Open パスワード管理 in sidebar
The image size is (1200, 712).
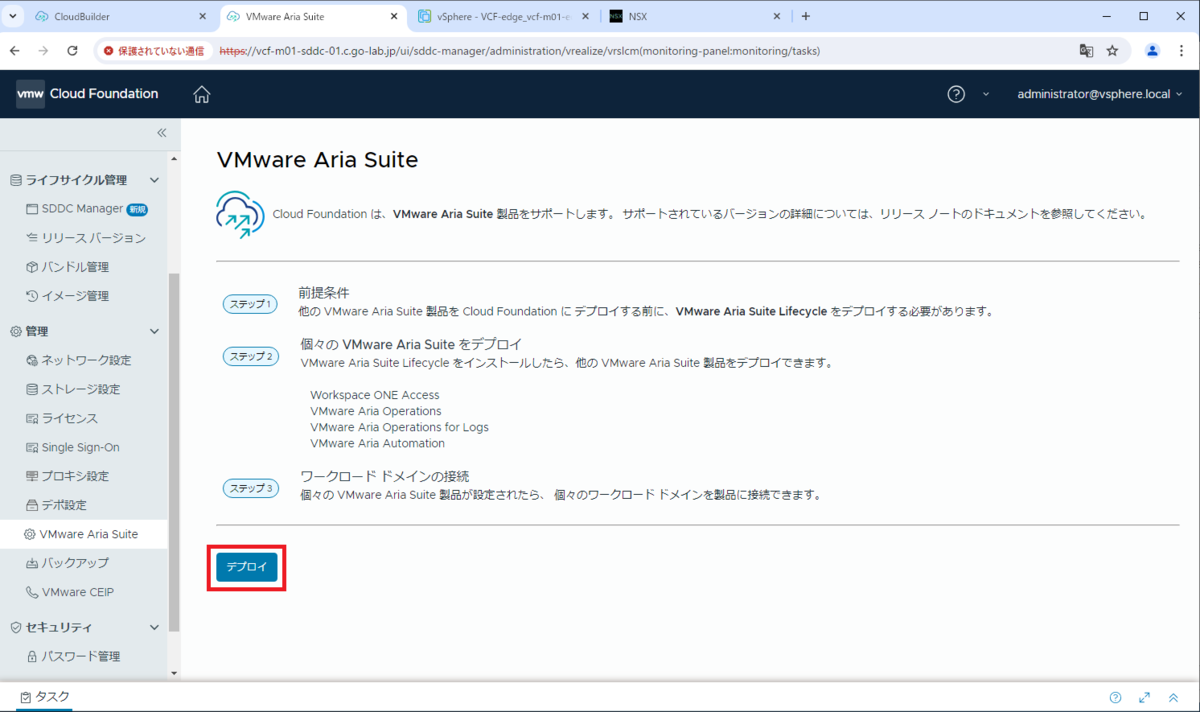(73, 656)
